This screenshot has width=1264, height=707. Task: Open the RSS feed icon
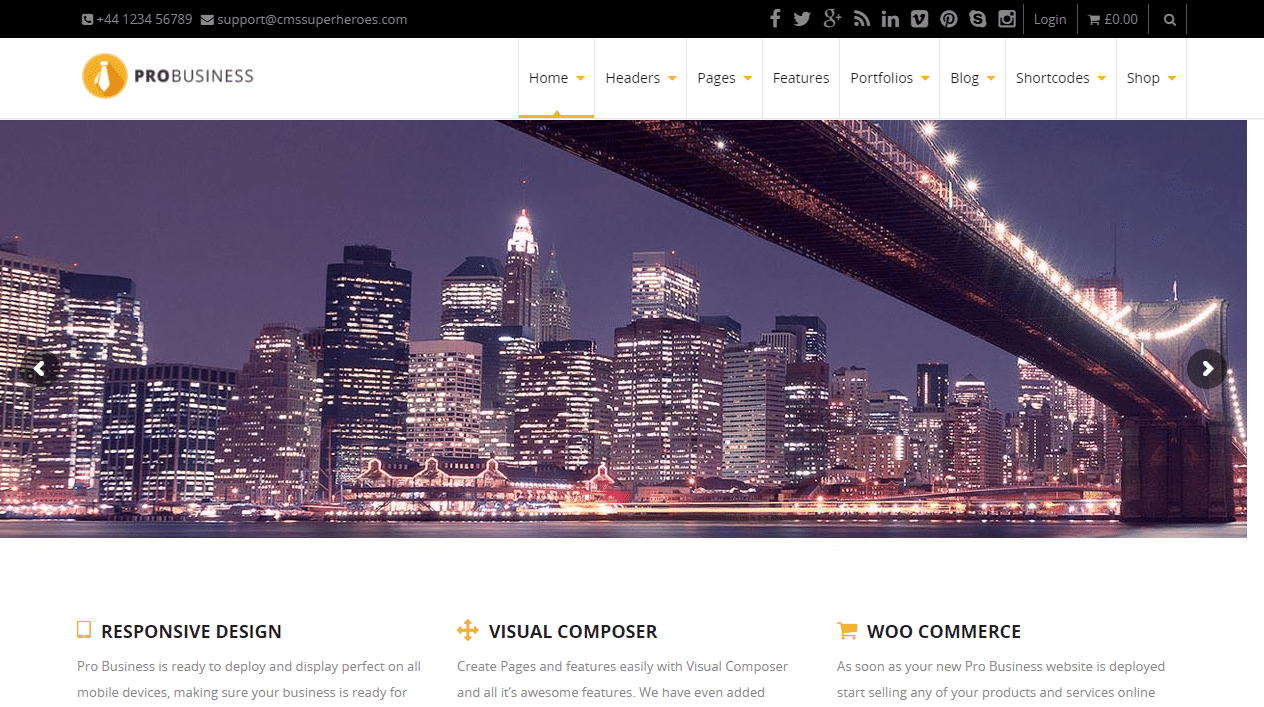pyautogui.click(x=861, y=19)
